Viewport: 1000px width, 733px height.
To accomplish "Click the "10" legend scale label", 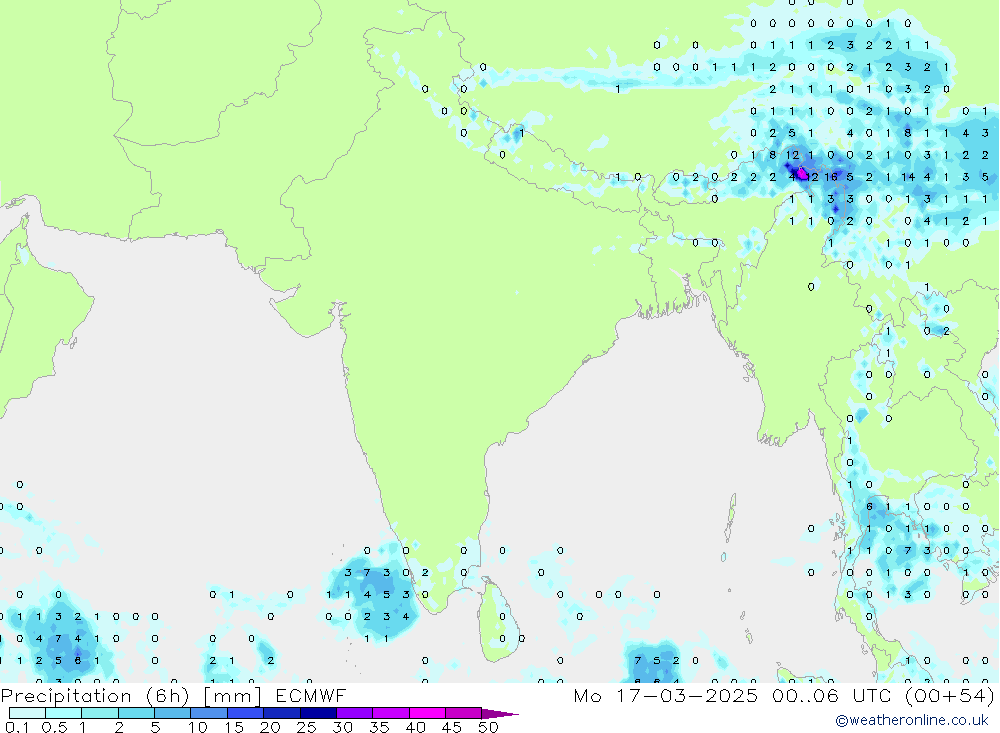I will pos(198,727).
